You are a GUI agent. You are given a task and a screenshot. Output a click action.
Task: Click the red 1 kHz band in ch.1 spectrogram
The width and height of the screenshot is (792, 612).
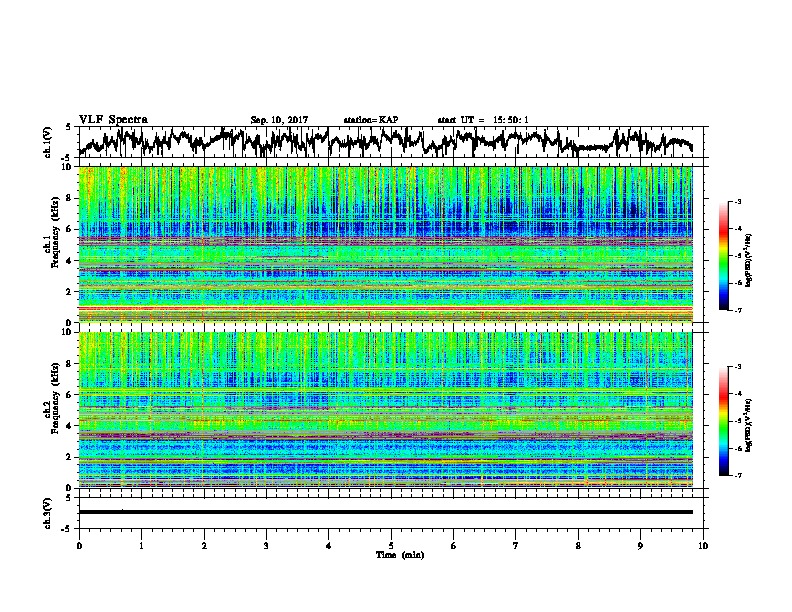point(386,308)
